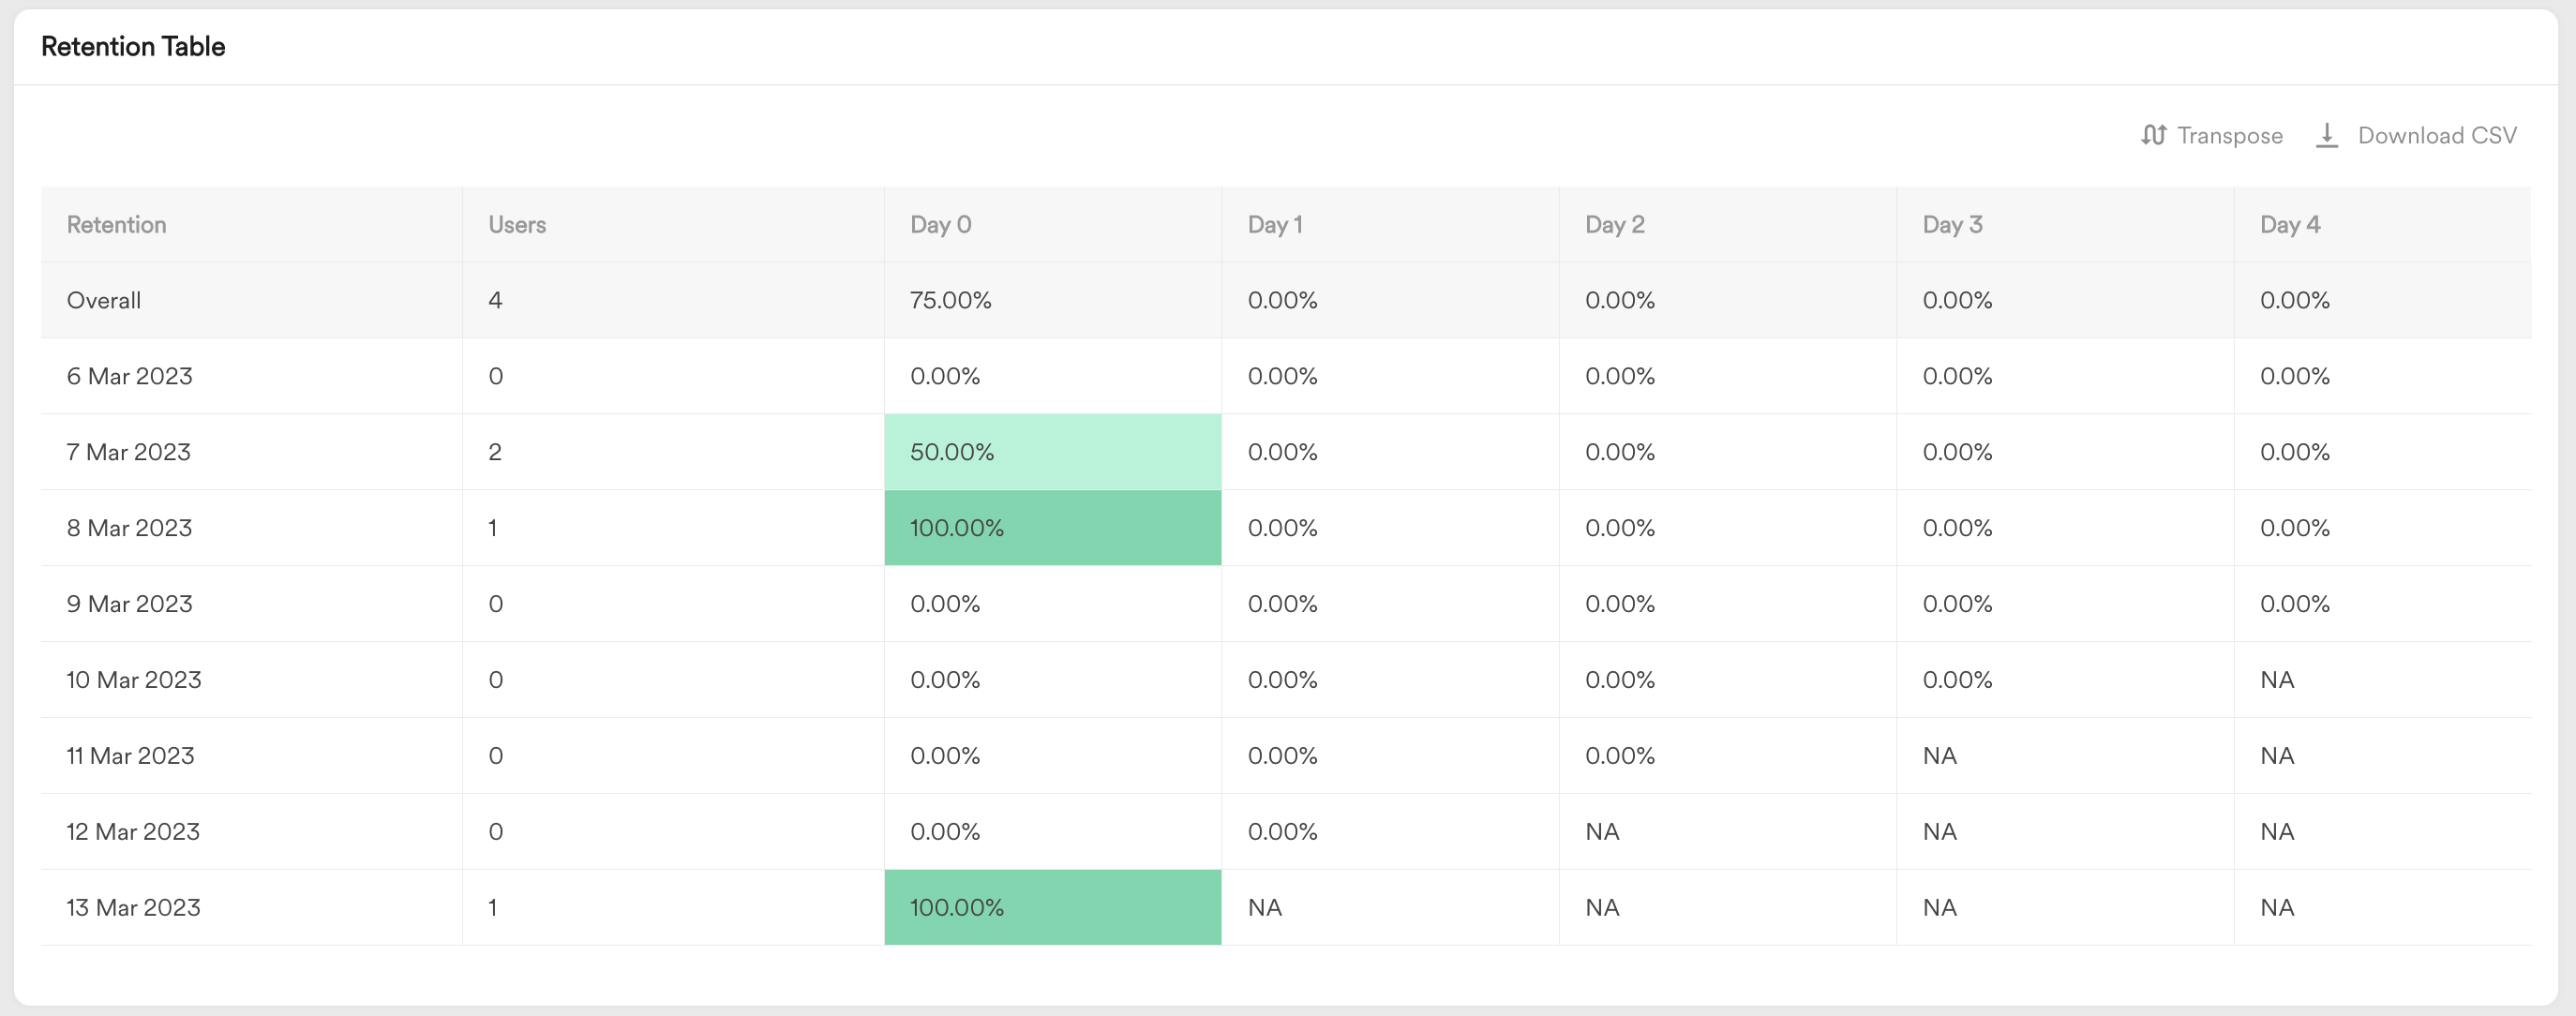Click the Day 4 column header

click(x=2289, y=225)
